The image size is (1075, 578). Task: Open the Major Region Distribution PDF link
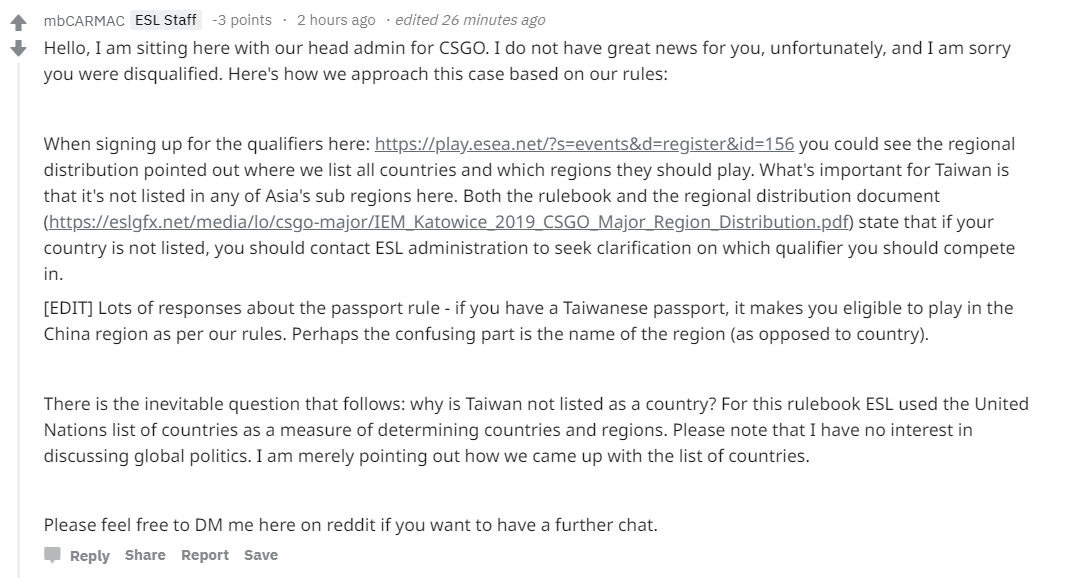click(449, 221)
